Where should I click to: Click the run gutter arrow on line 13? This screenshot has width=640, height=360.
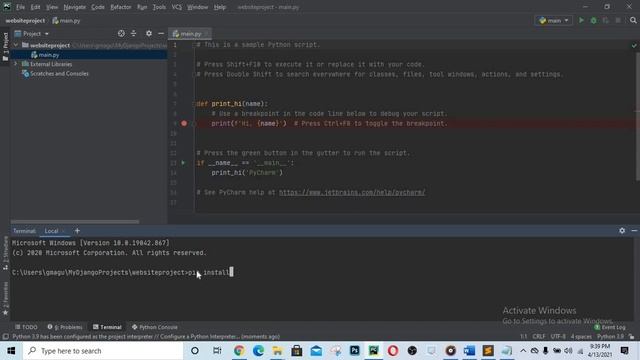pos(183,163)
